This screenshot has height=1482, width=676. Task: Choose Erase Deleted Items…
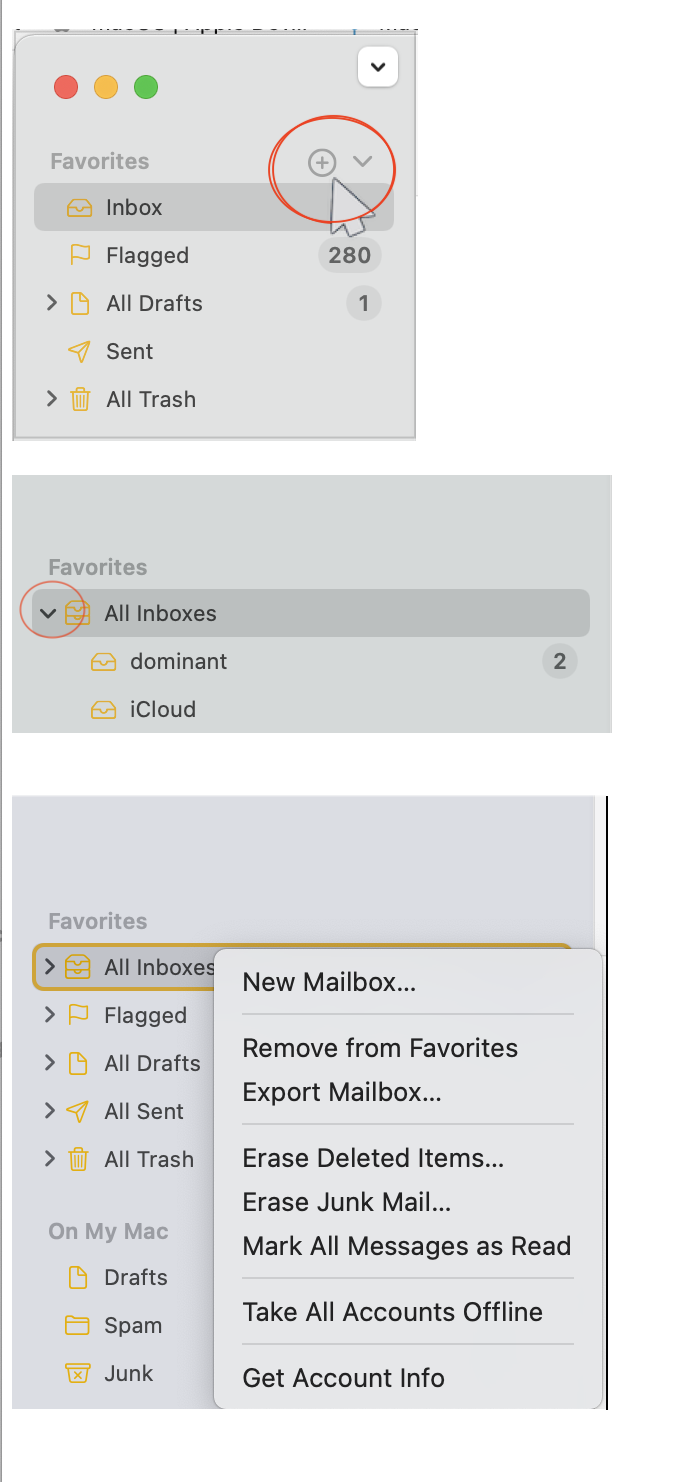373,1158
